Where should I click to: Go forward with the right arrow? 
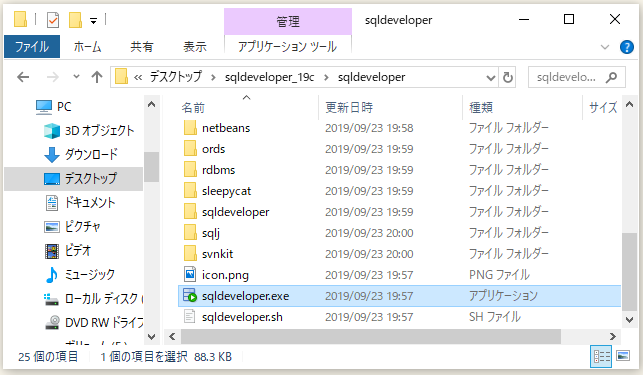[52, 77]
